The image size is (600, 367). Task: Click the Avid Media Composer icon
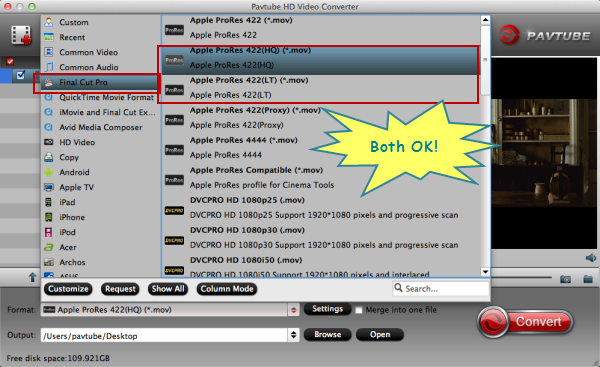point(49,127)
